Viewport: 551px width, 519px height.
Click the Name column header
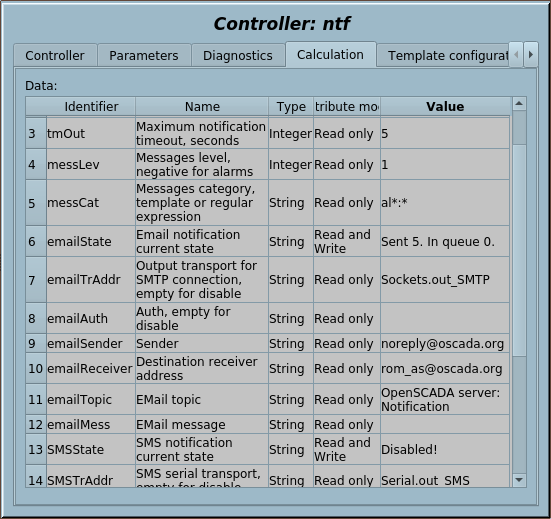click(x=202, y=106)
